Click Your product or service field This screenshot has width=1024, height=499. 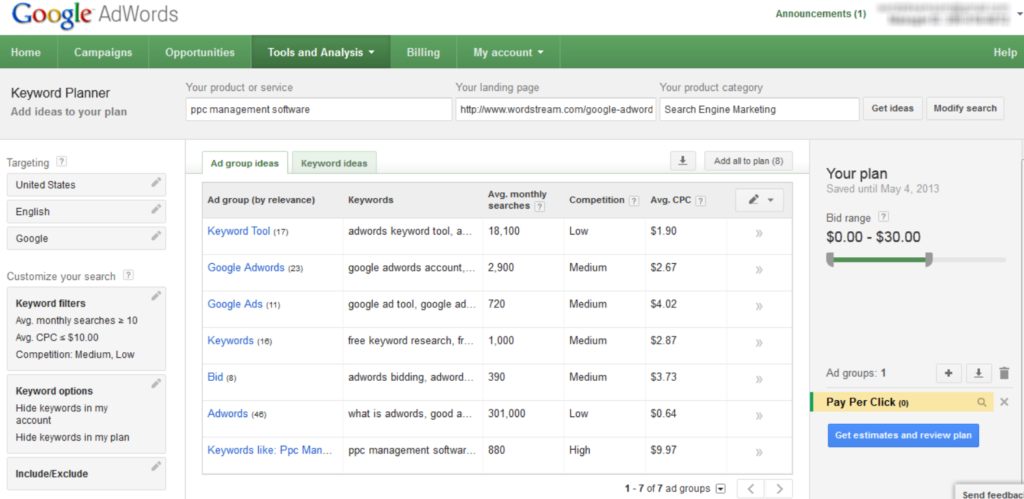319,110
